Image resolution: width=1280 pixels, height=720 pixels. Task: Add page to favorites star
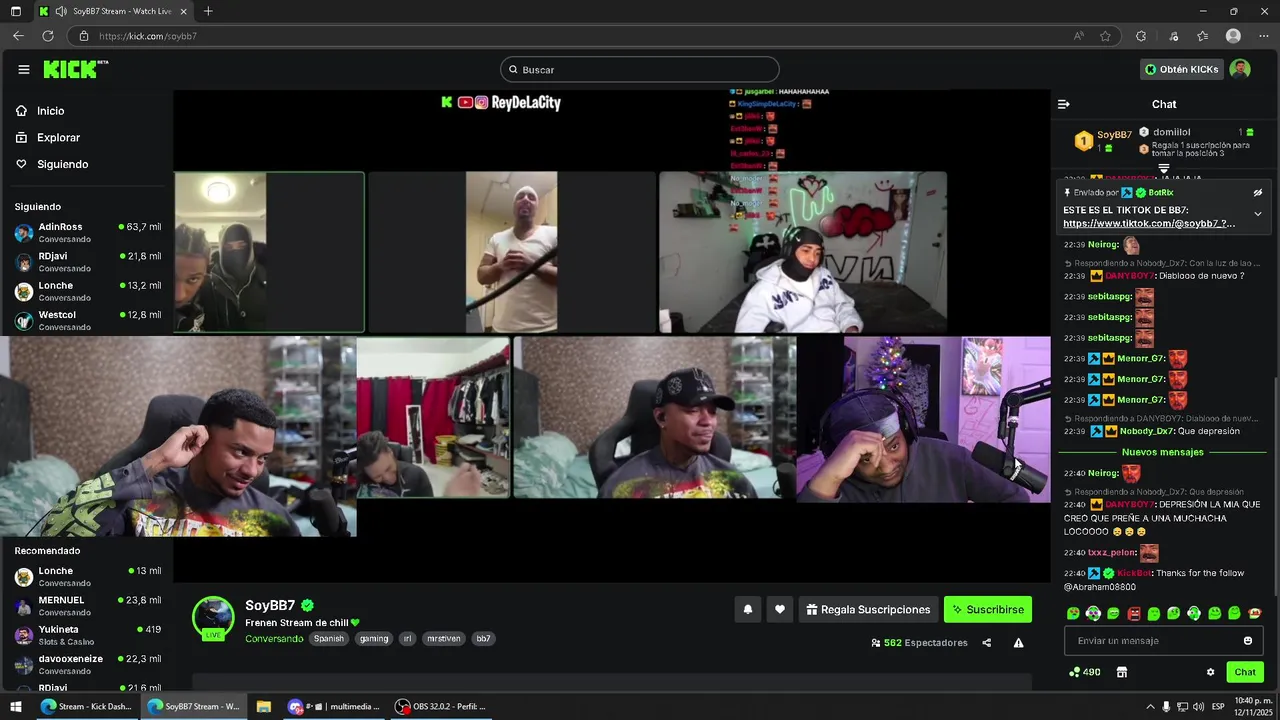point(1105,36)
